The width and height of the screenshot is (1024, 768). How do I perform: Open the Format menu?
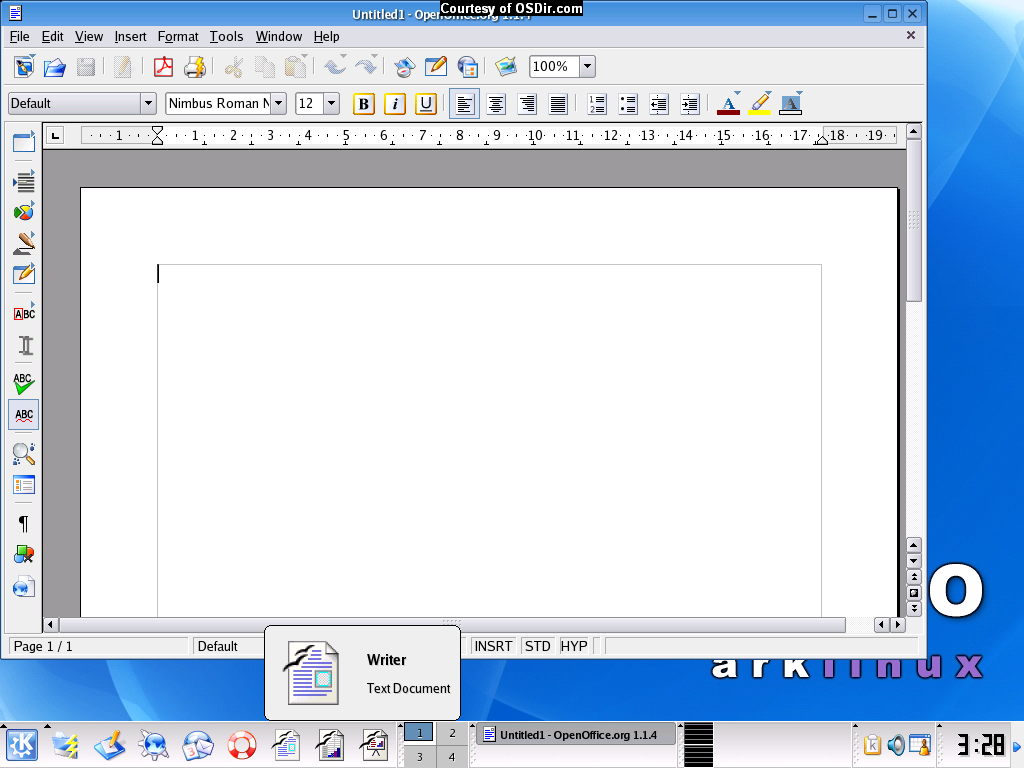178,37
